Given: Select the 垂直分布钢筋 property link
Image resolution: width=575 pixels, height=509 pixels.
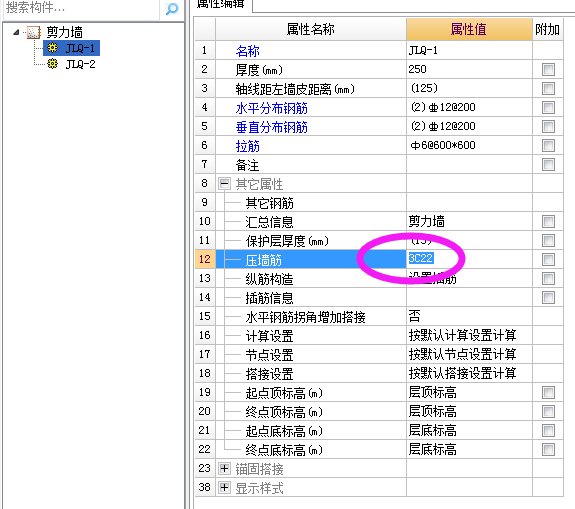Looking at the screenshot, I should tap(271, 127).
